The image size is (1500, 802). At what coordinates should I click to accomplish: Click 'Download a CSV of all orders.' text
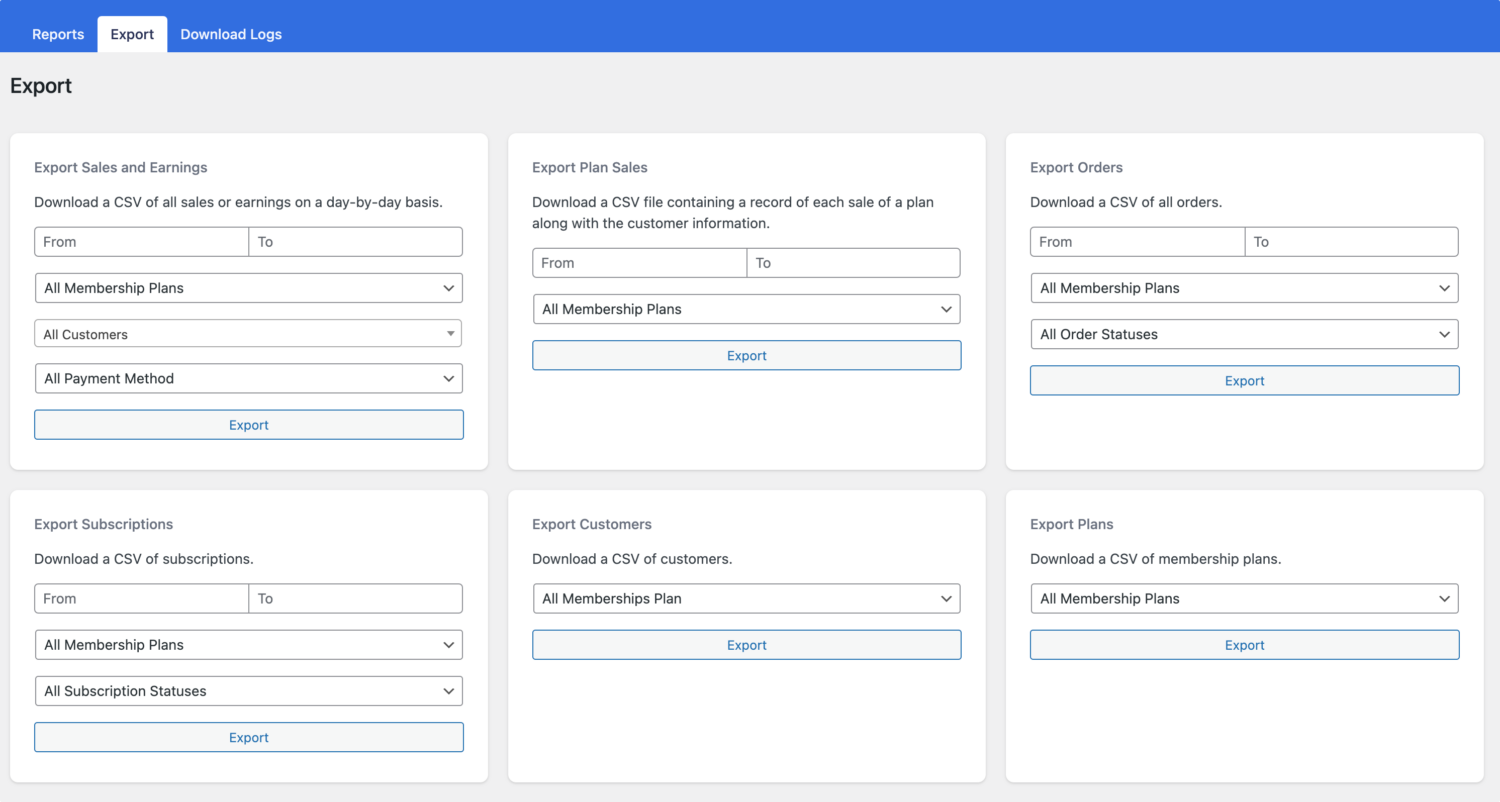1126,202
